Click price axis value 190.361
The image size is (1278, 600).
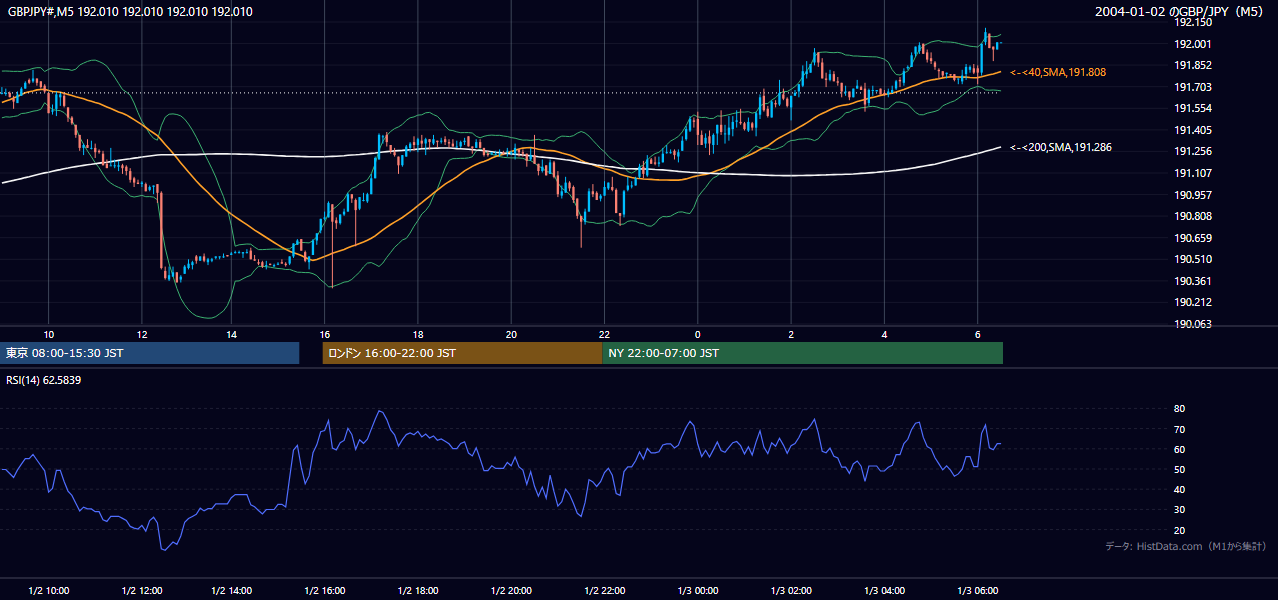point(1192,281)
